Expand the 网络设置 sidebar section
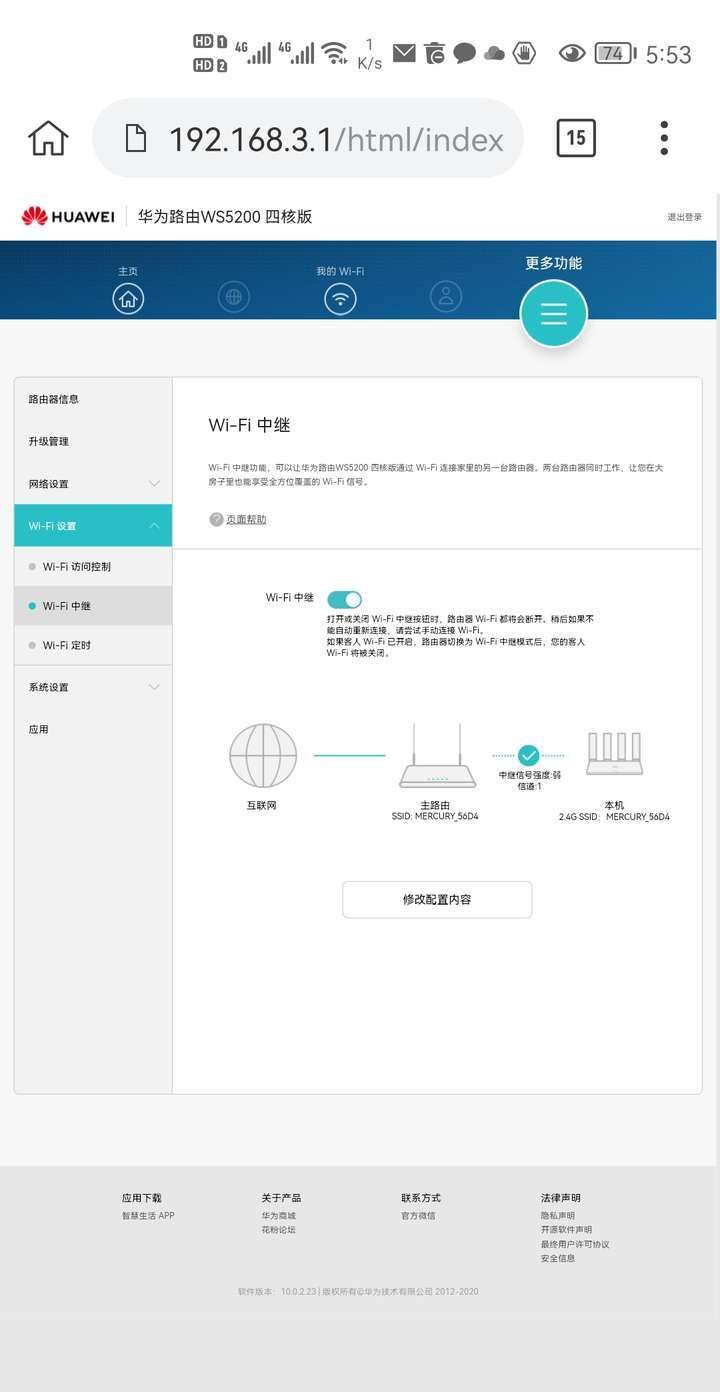Viewport: 720px width, 1392px height. [93, 484]
